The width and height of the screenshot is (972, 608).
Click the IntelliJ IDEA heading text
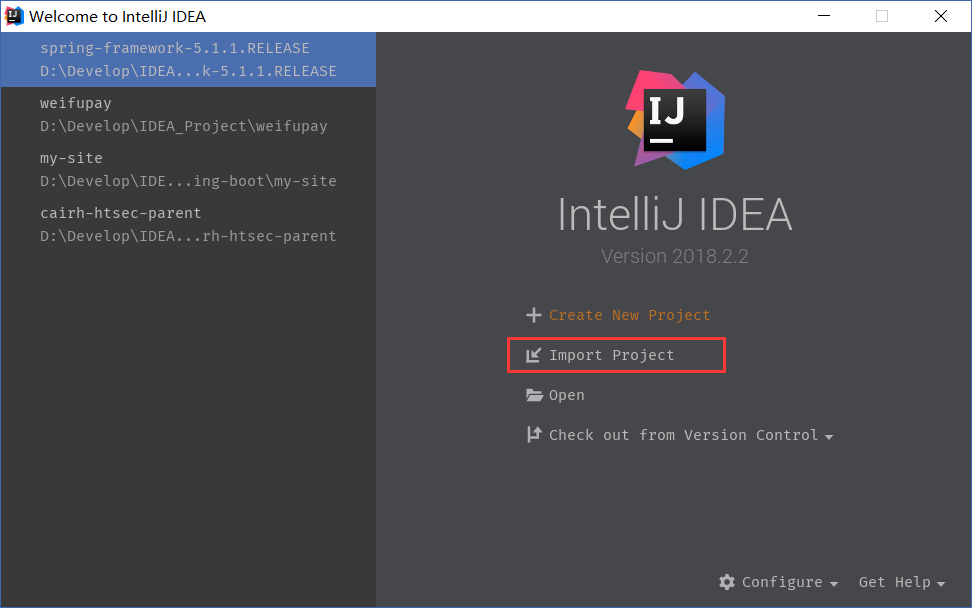point(675,214)
